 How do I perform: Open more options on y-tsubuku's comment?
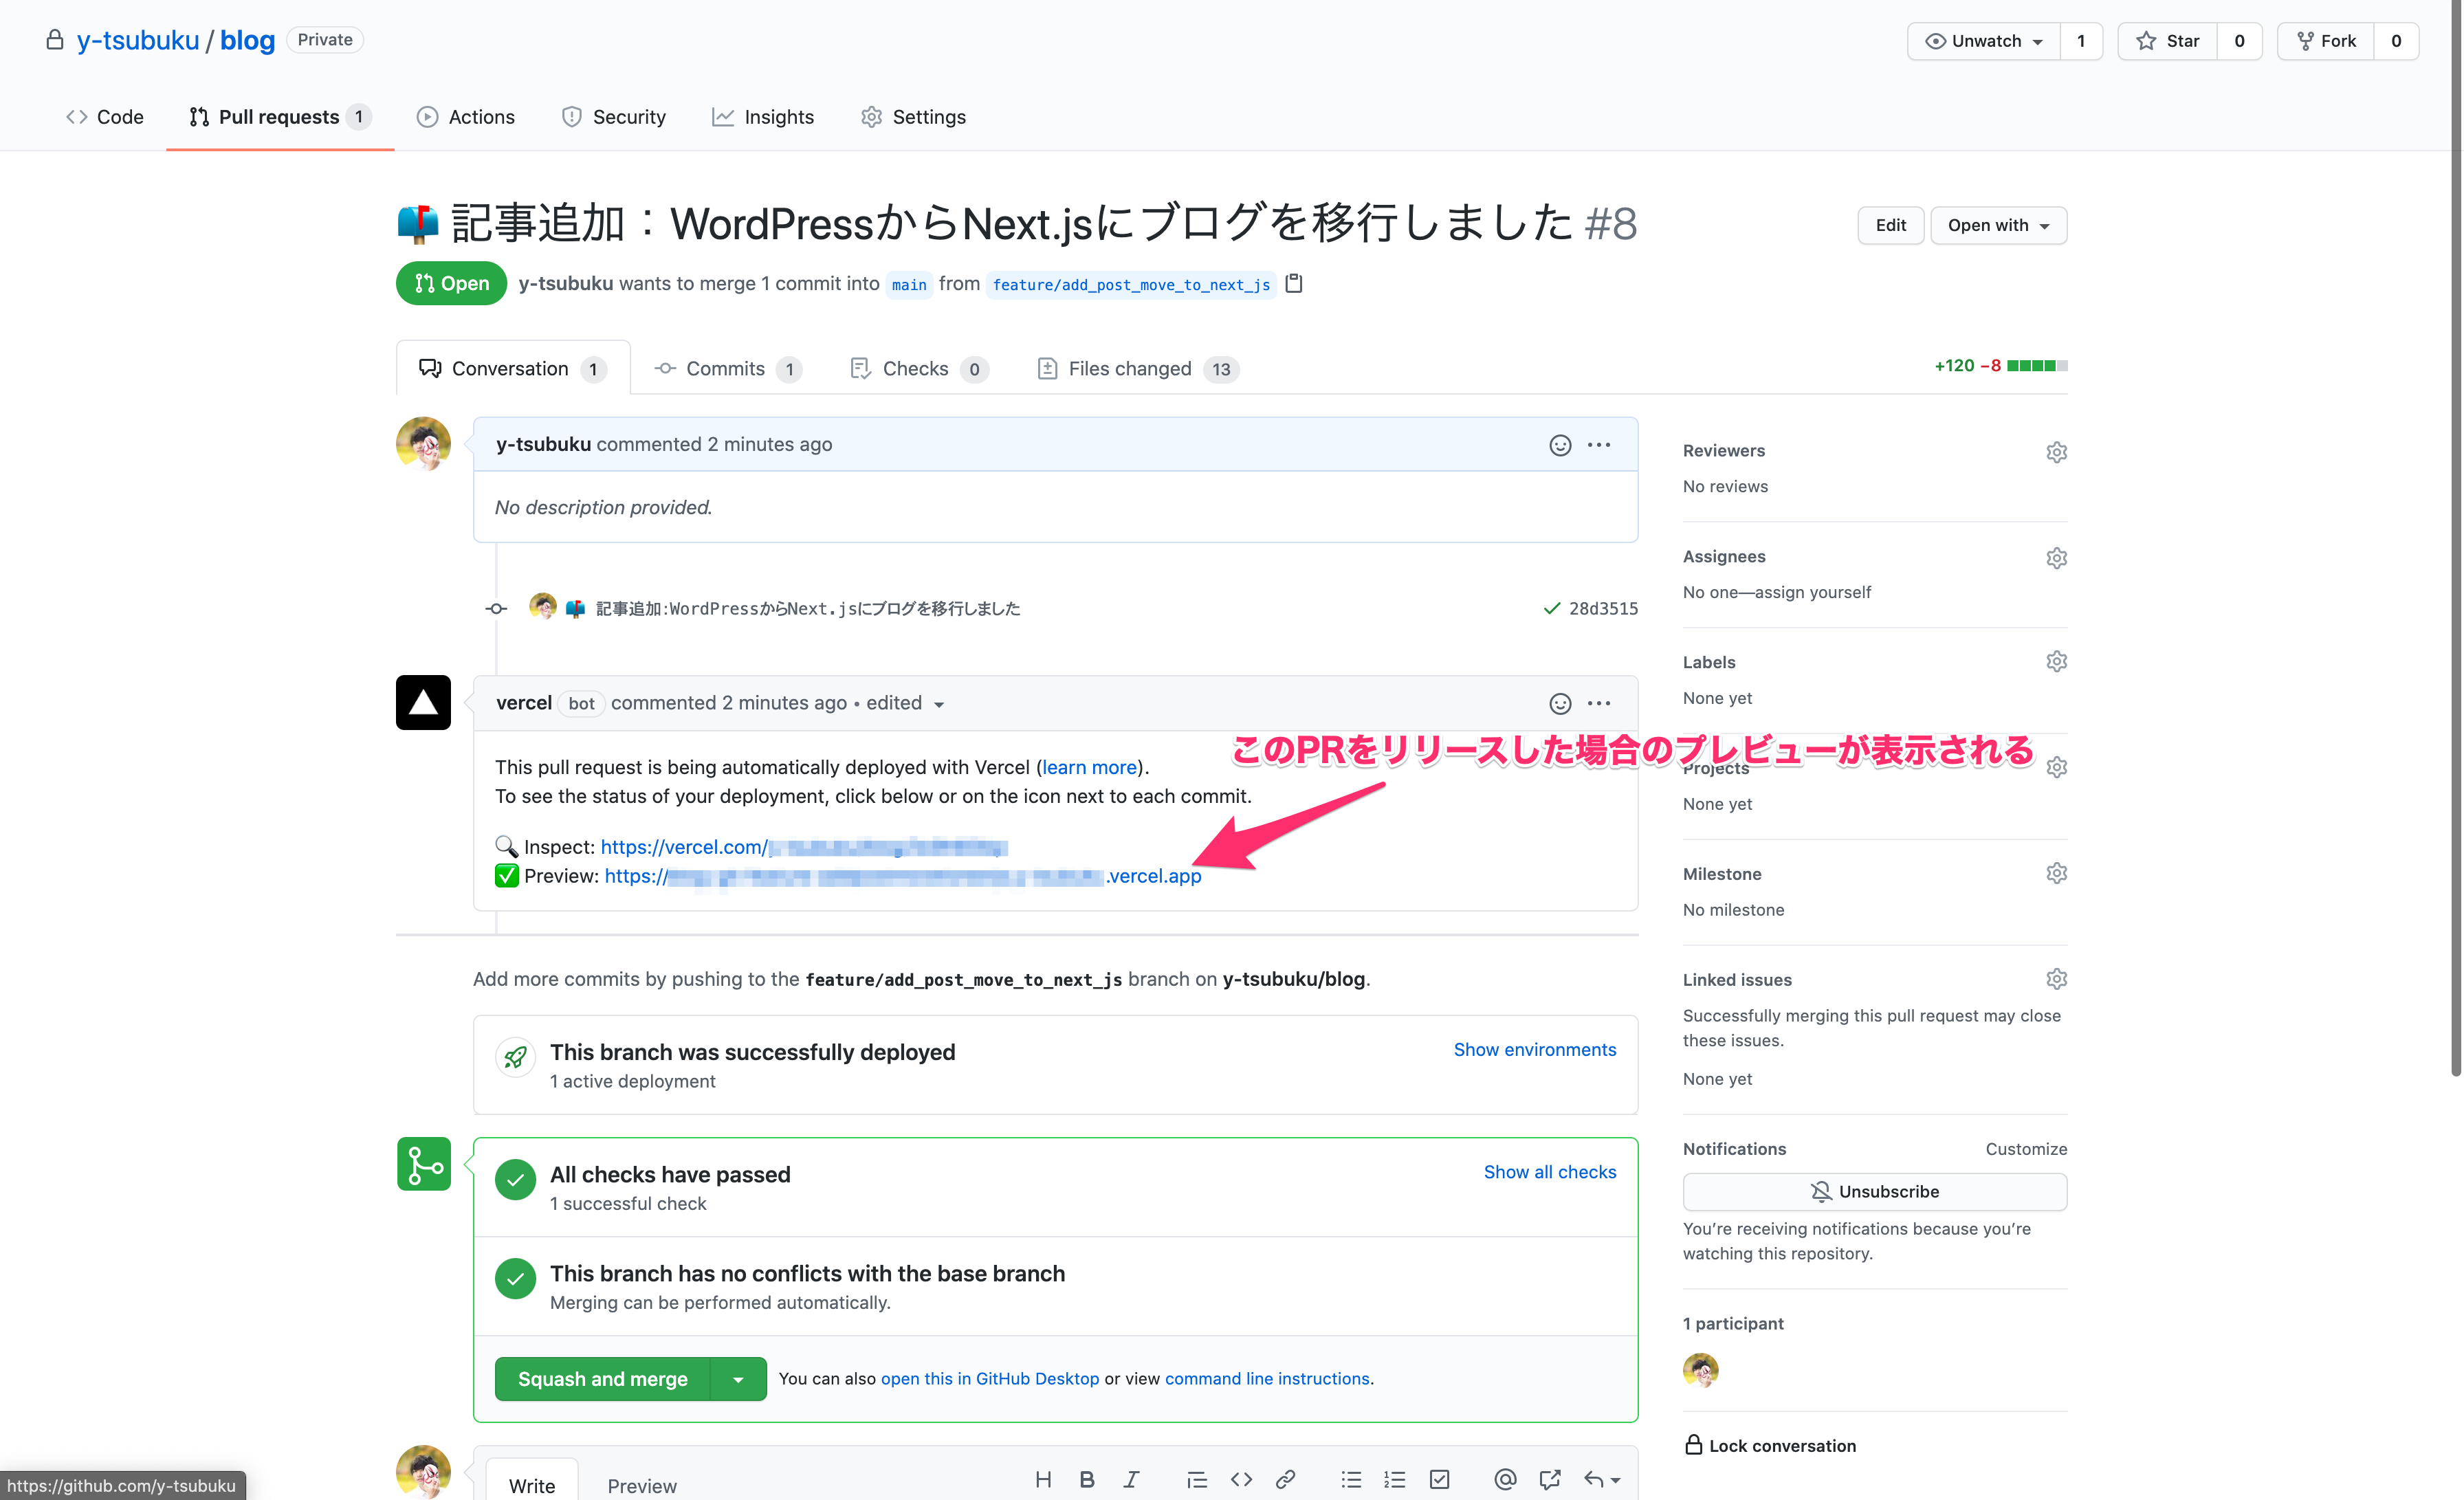[1599, 445]
